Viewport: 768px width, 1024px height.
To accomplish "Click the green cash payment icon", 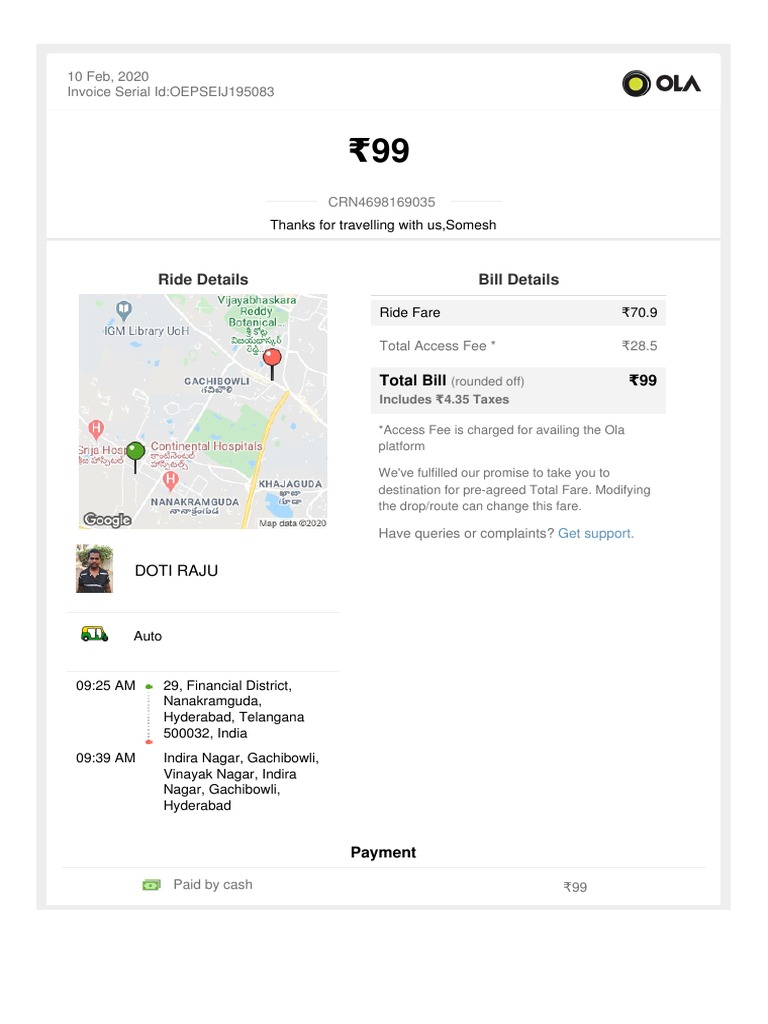I will (151, 884).
